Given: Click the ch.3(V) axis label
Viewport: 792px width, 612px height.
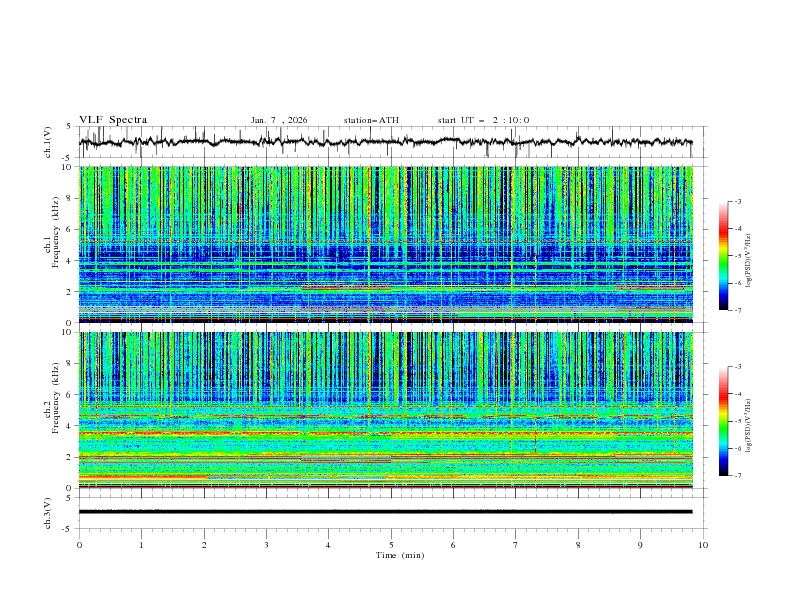Looking at the screenshot, I should pos(49,511).
